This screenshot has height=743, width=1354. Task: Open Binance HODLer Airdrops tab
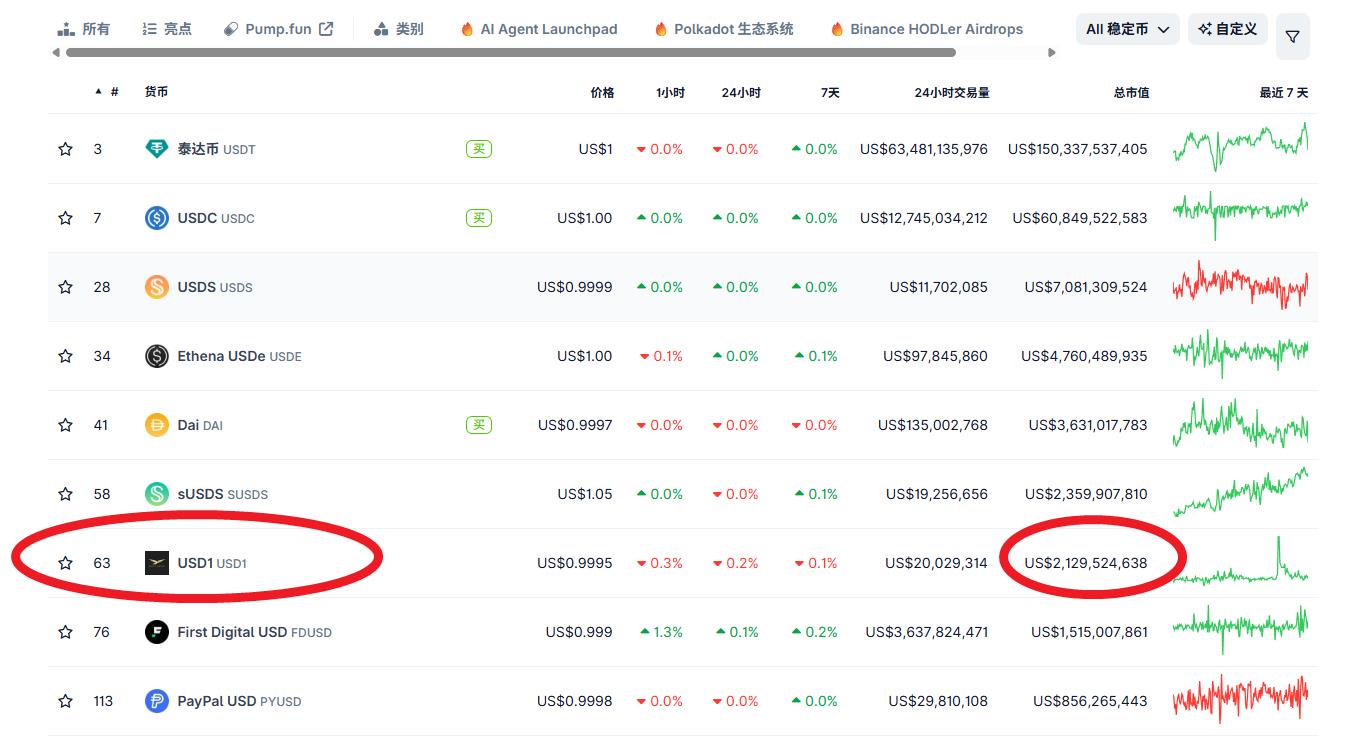[x=927, y=29]
